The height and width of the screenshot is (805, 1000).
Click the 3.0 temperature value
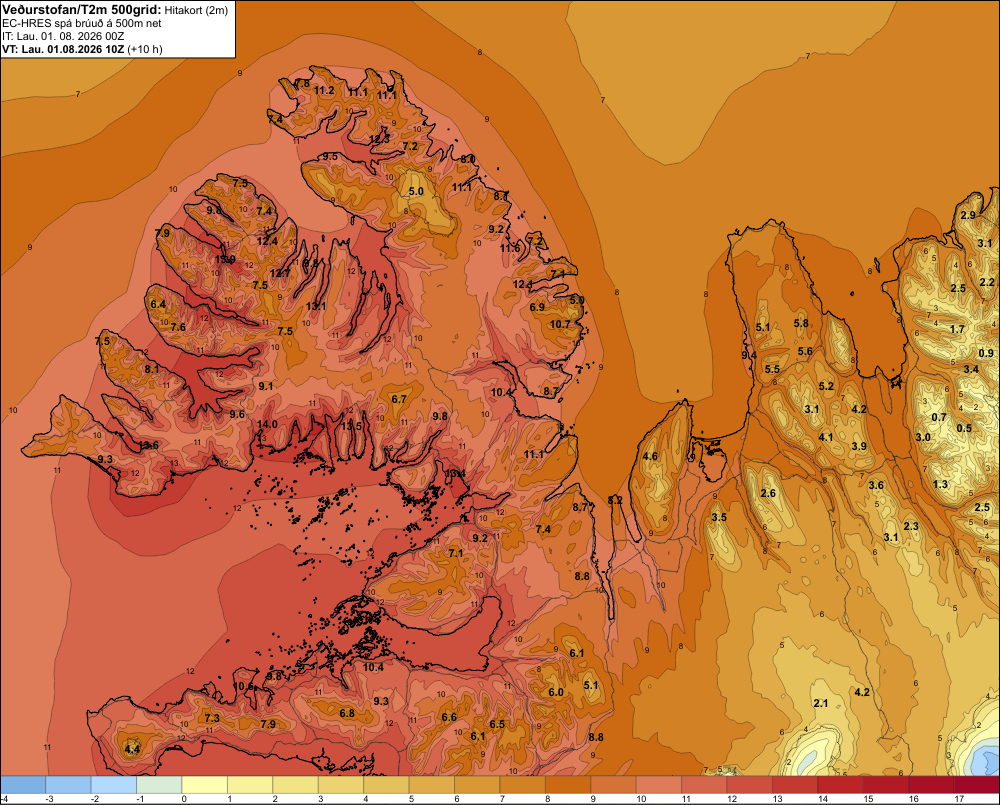(x=923, y=437)
